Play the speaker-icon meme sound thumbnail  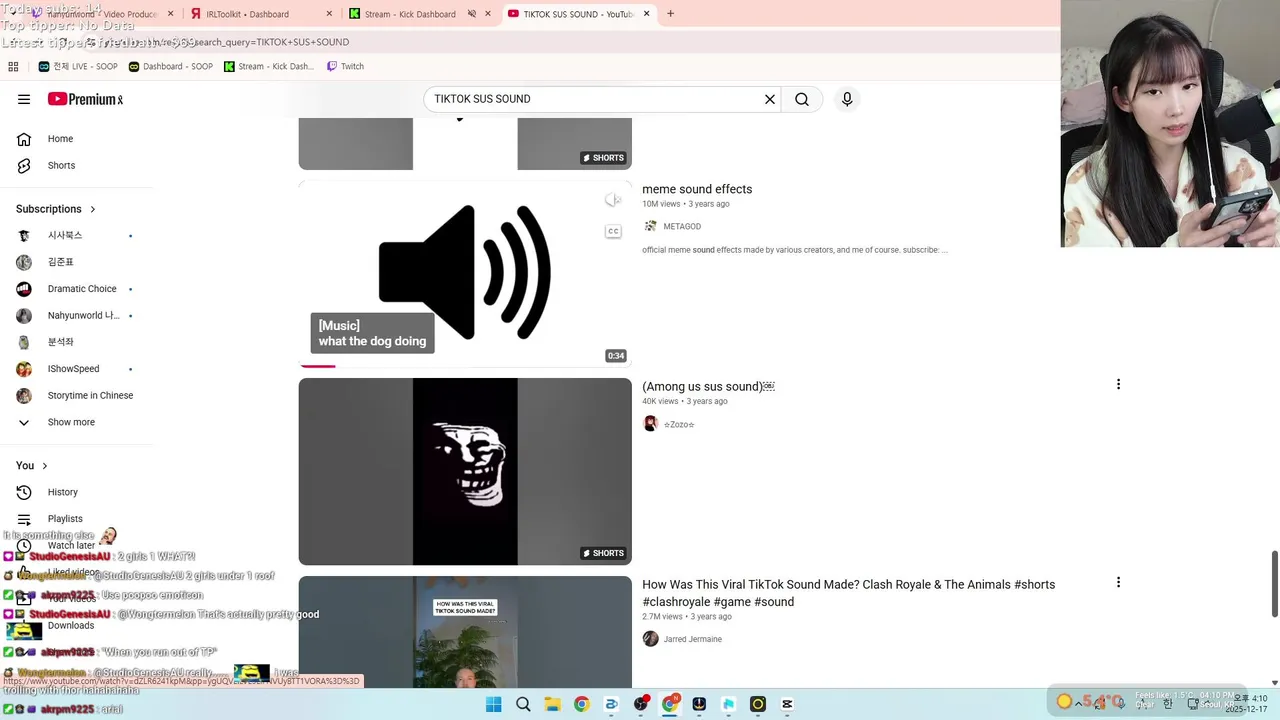coord(465,274)
